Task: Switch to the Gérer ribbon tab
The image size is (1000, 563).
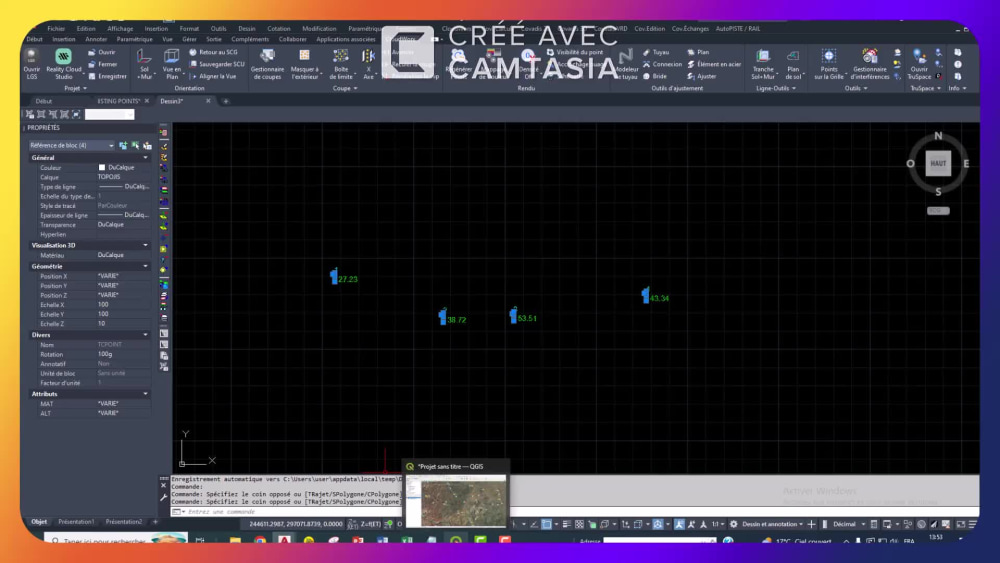Action: click(x=189, y=40)
